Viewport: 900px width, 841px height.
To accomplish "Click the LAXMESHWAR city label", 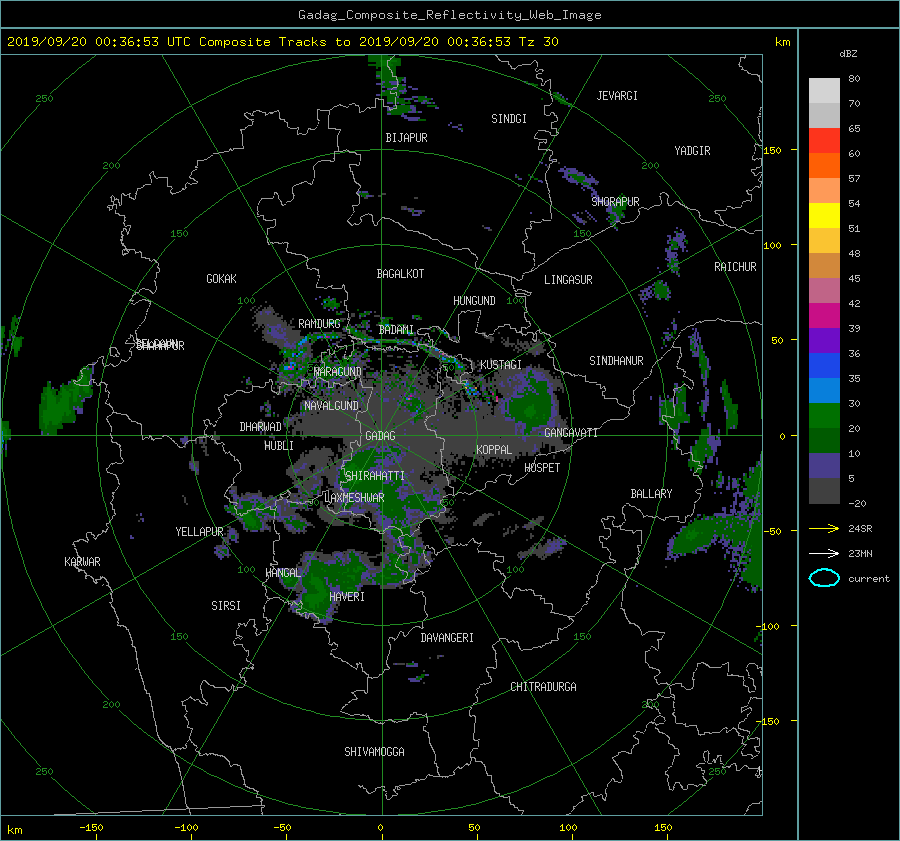I will pyautogui.click(x=354, y=498).
